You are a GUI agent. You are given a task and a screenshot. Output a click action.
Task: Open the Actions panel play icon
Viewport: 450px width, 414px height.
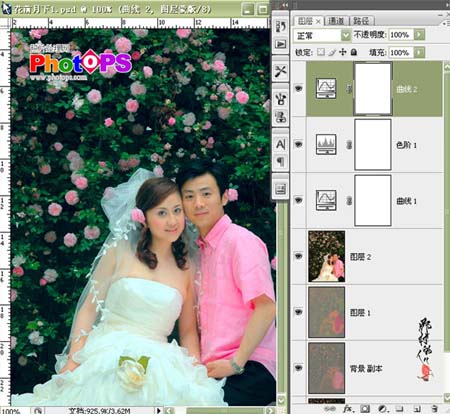[x=280, y=44]
